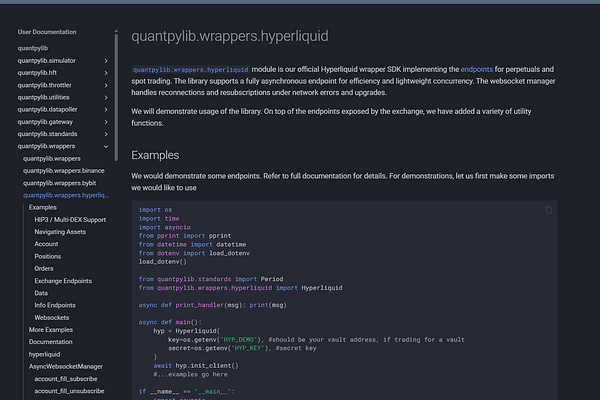The image size is (600, 400).
Task: Click the 'HYP_KEY' string in the code
Action: tap(248, 348)
